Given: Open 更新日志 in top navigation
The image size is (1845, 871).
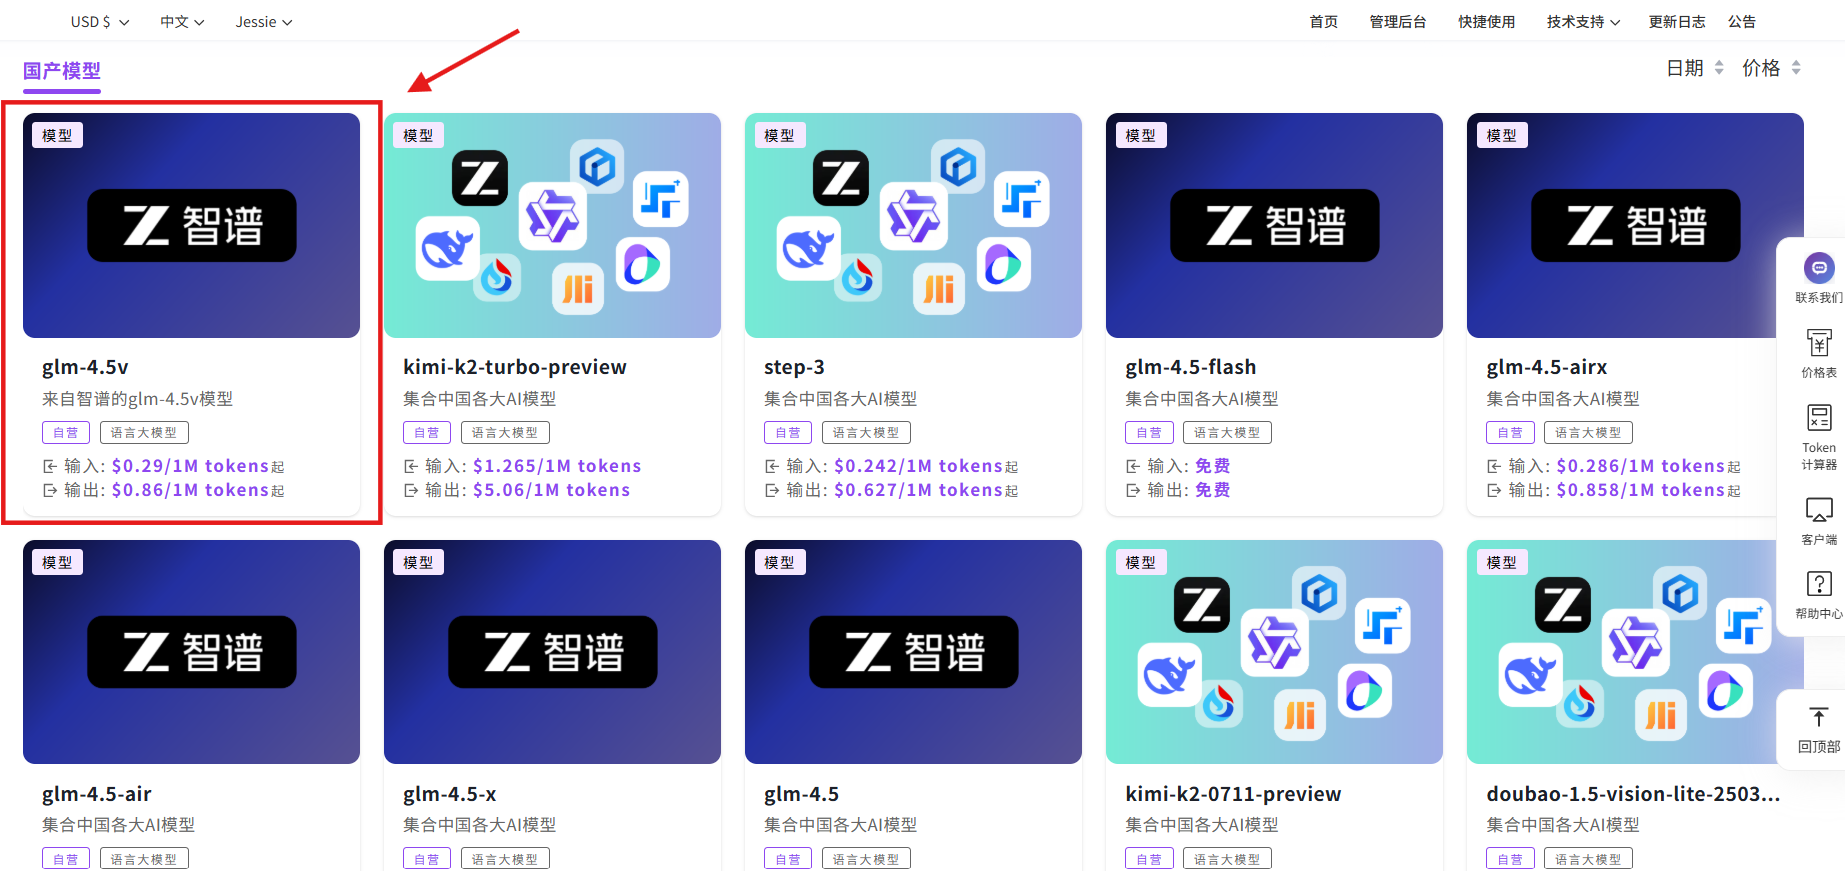Looking at the screenshot, I should click(1677, 22).
